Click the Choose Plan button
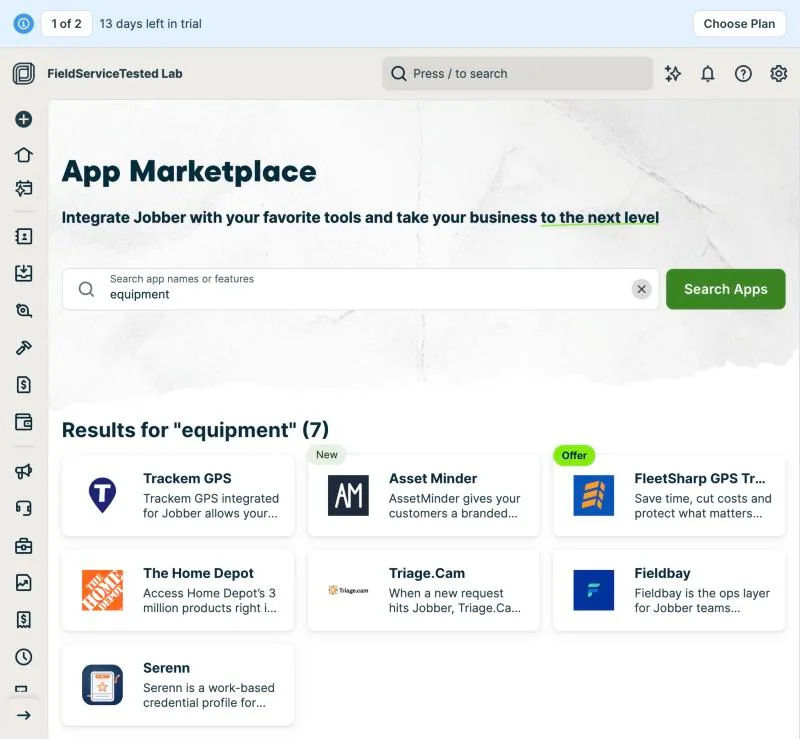The width and height of the screenshot is (800, 739). pos(739,23)
